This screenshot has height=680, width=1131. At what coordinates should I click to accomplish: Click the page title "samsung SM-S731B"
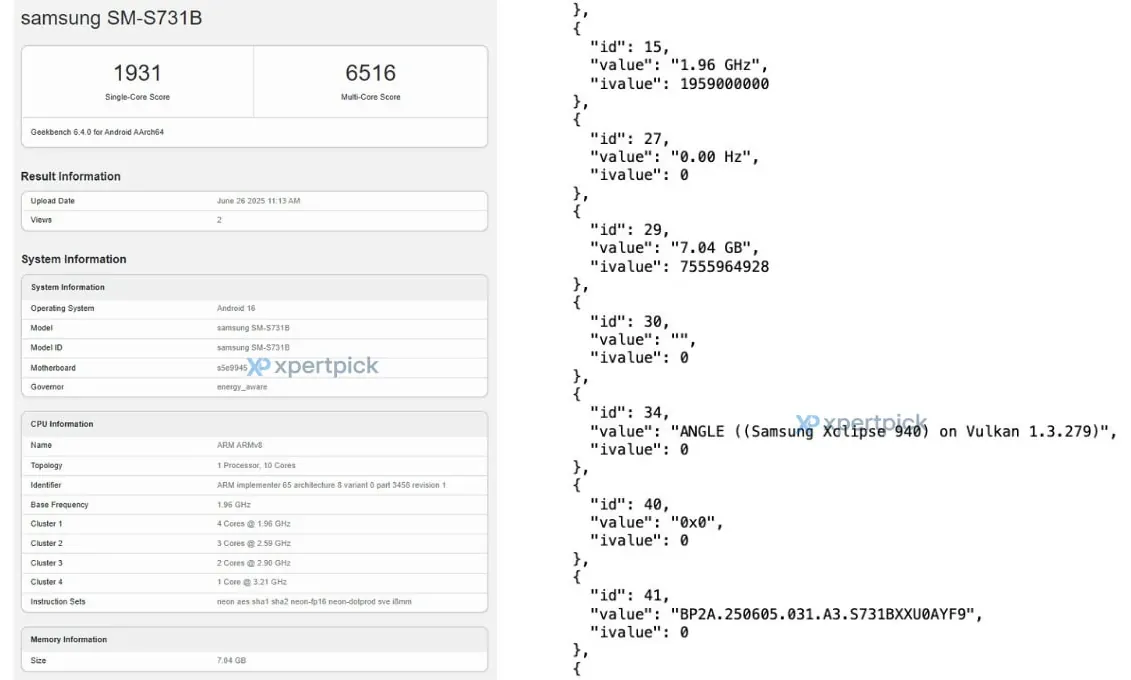[111, 18]
